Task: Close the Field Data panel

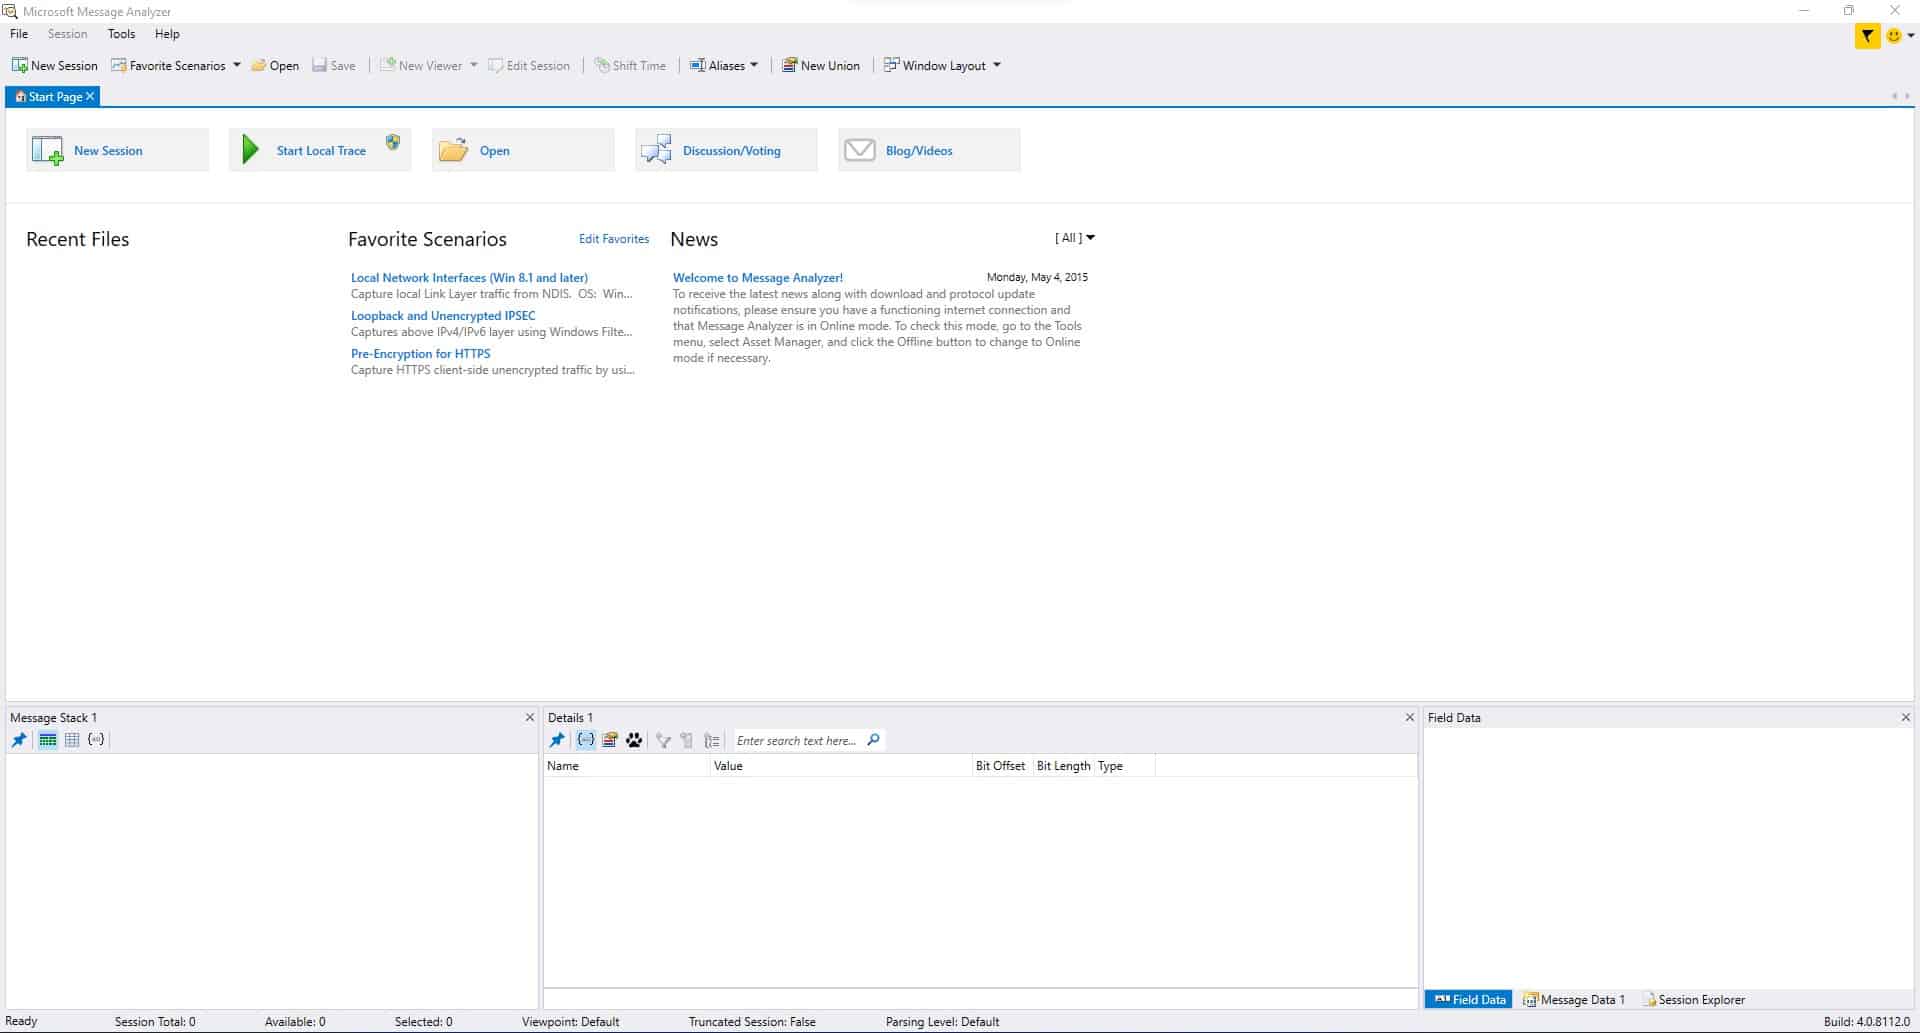Action: click(x=1906, y=718)
